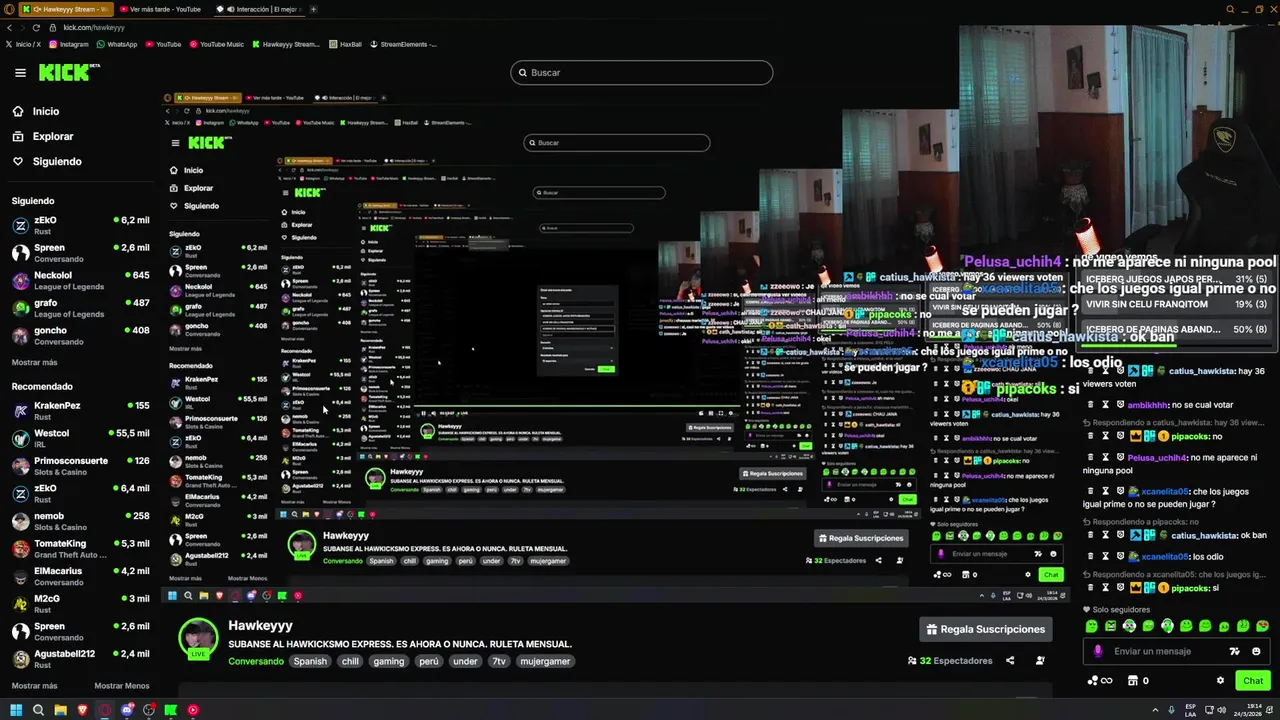Viewport: 1280px width, 720px height.
Task: Click the channel points infinity icon
Action: (x=1099, y=681)
